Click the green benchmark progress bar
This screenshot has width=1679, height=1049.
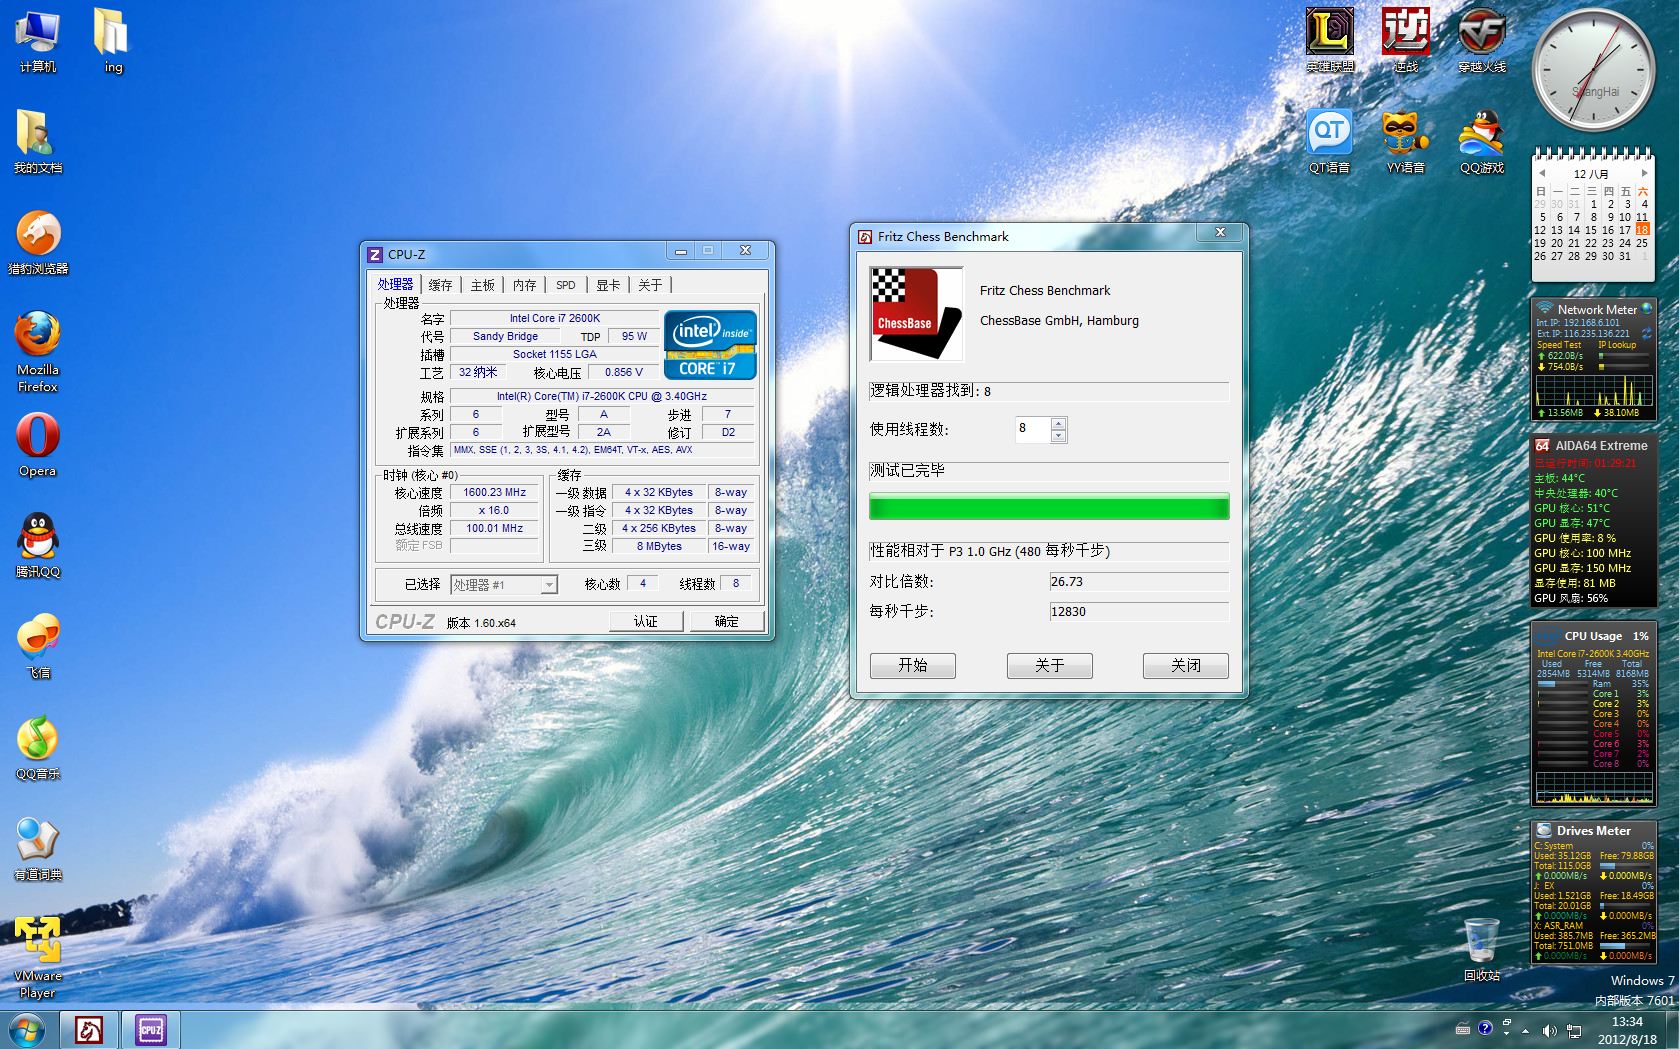click(1049, 507)
